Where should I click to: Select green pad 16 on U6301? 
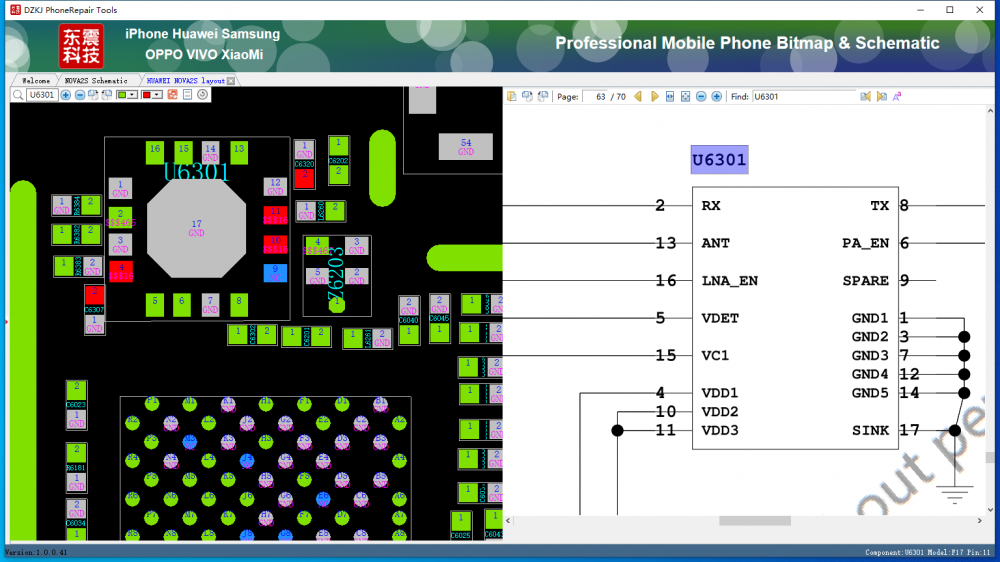pyautogui.click(x=155, y=152)
